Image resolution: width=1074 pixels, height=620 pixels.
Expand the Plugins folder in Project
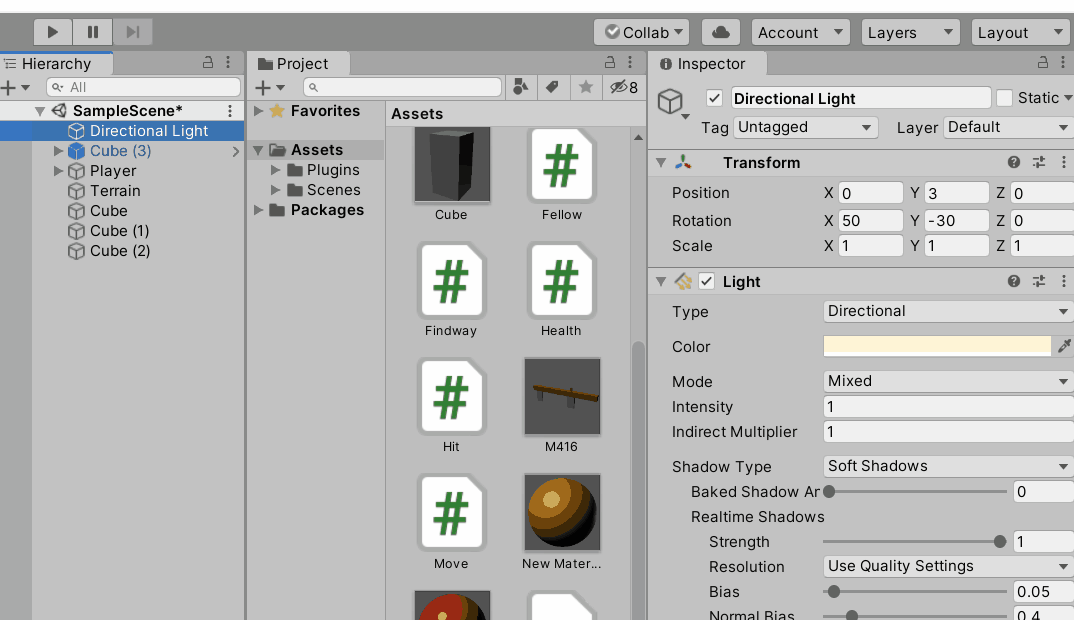[x=277, y=170]
